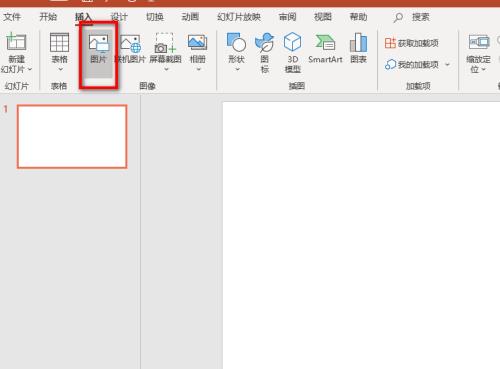Screen dimensions: 500x369
Task: Switch to the Design (设计) tab
Action: [119, 17]
